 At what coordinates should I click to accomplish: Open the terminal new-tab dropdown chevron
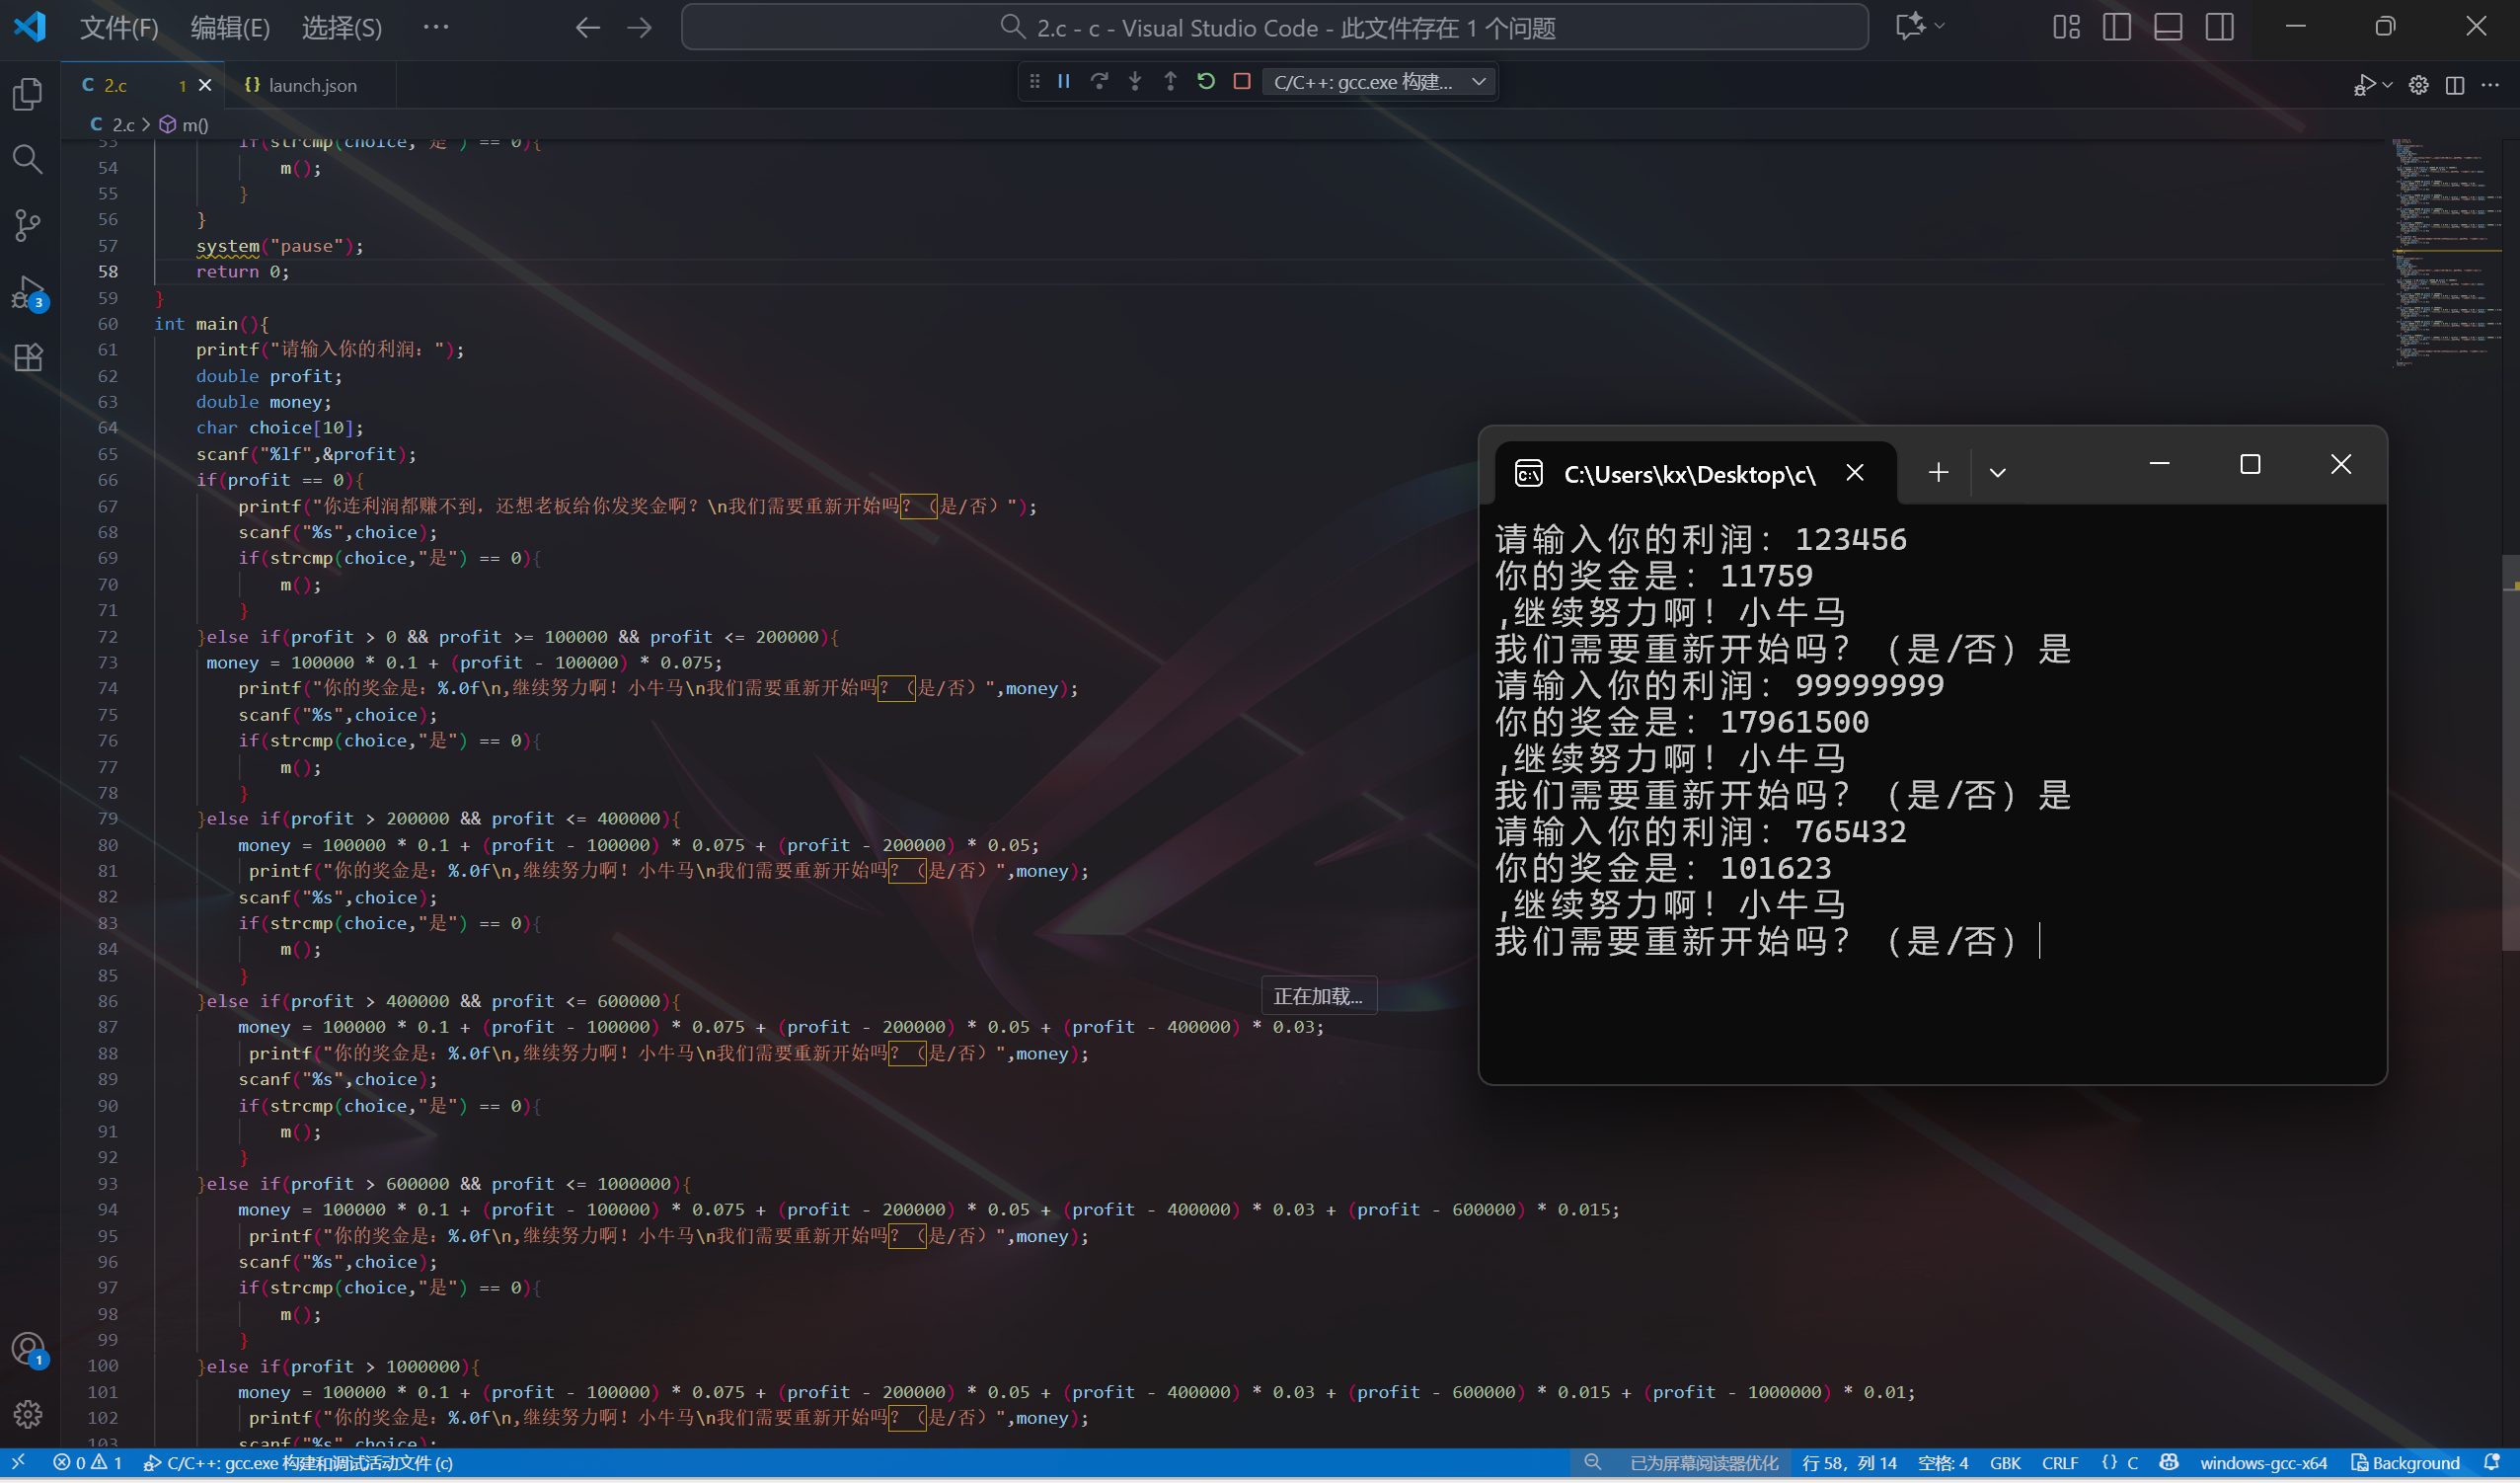point(1997,473)
